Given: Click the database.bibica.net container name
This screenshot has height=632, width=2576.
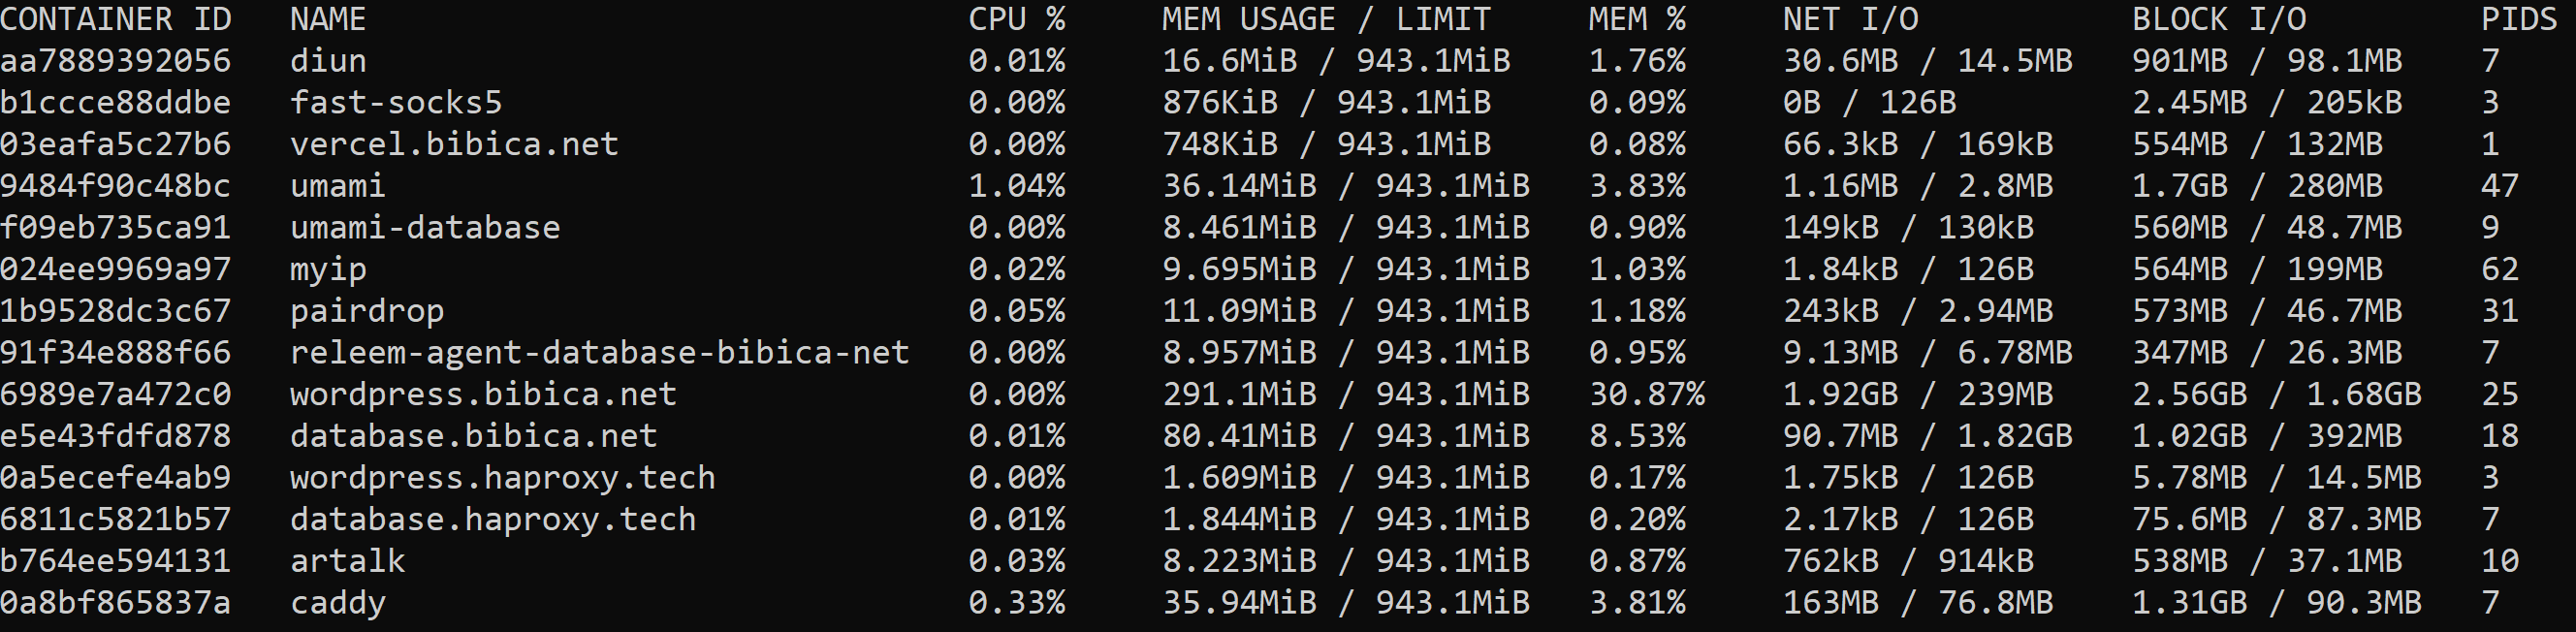Looking at the screenshot, I should pos(473,436).
